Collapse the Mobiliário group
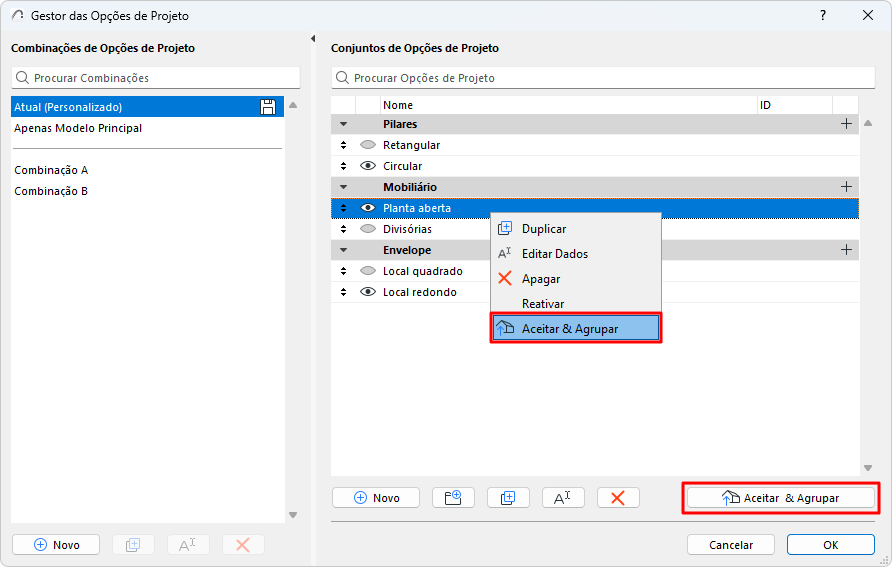Viewport: 892px width, 567px height. (x=343, y=187)
